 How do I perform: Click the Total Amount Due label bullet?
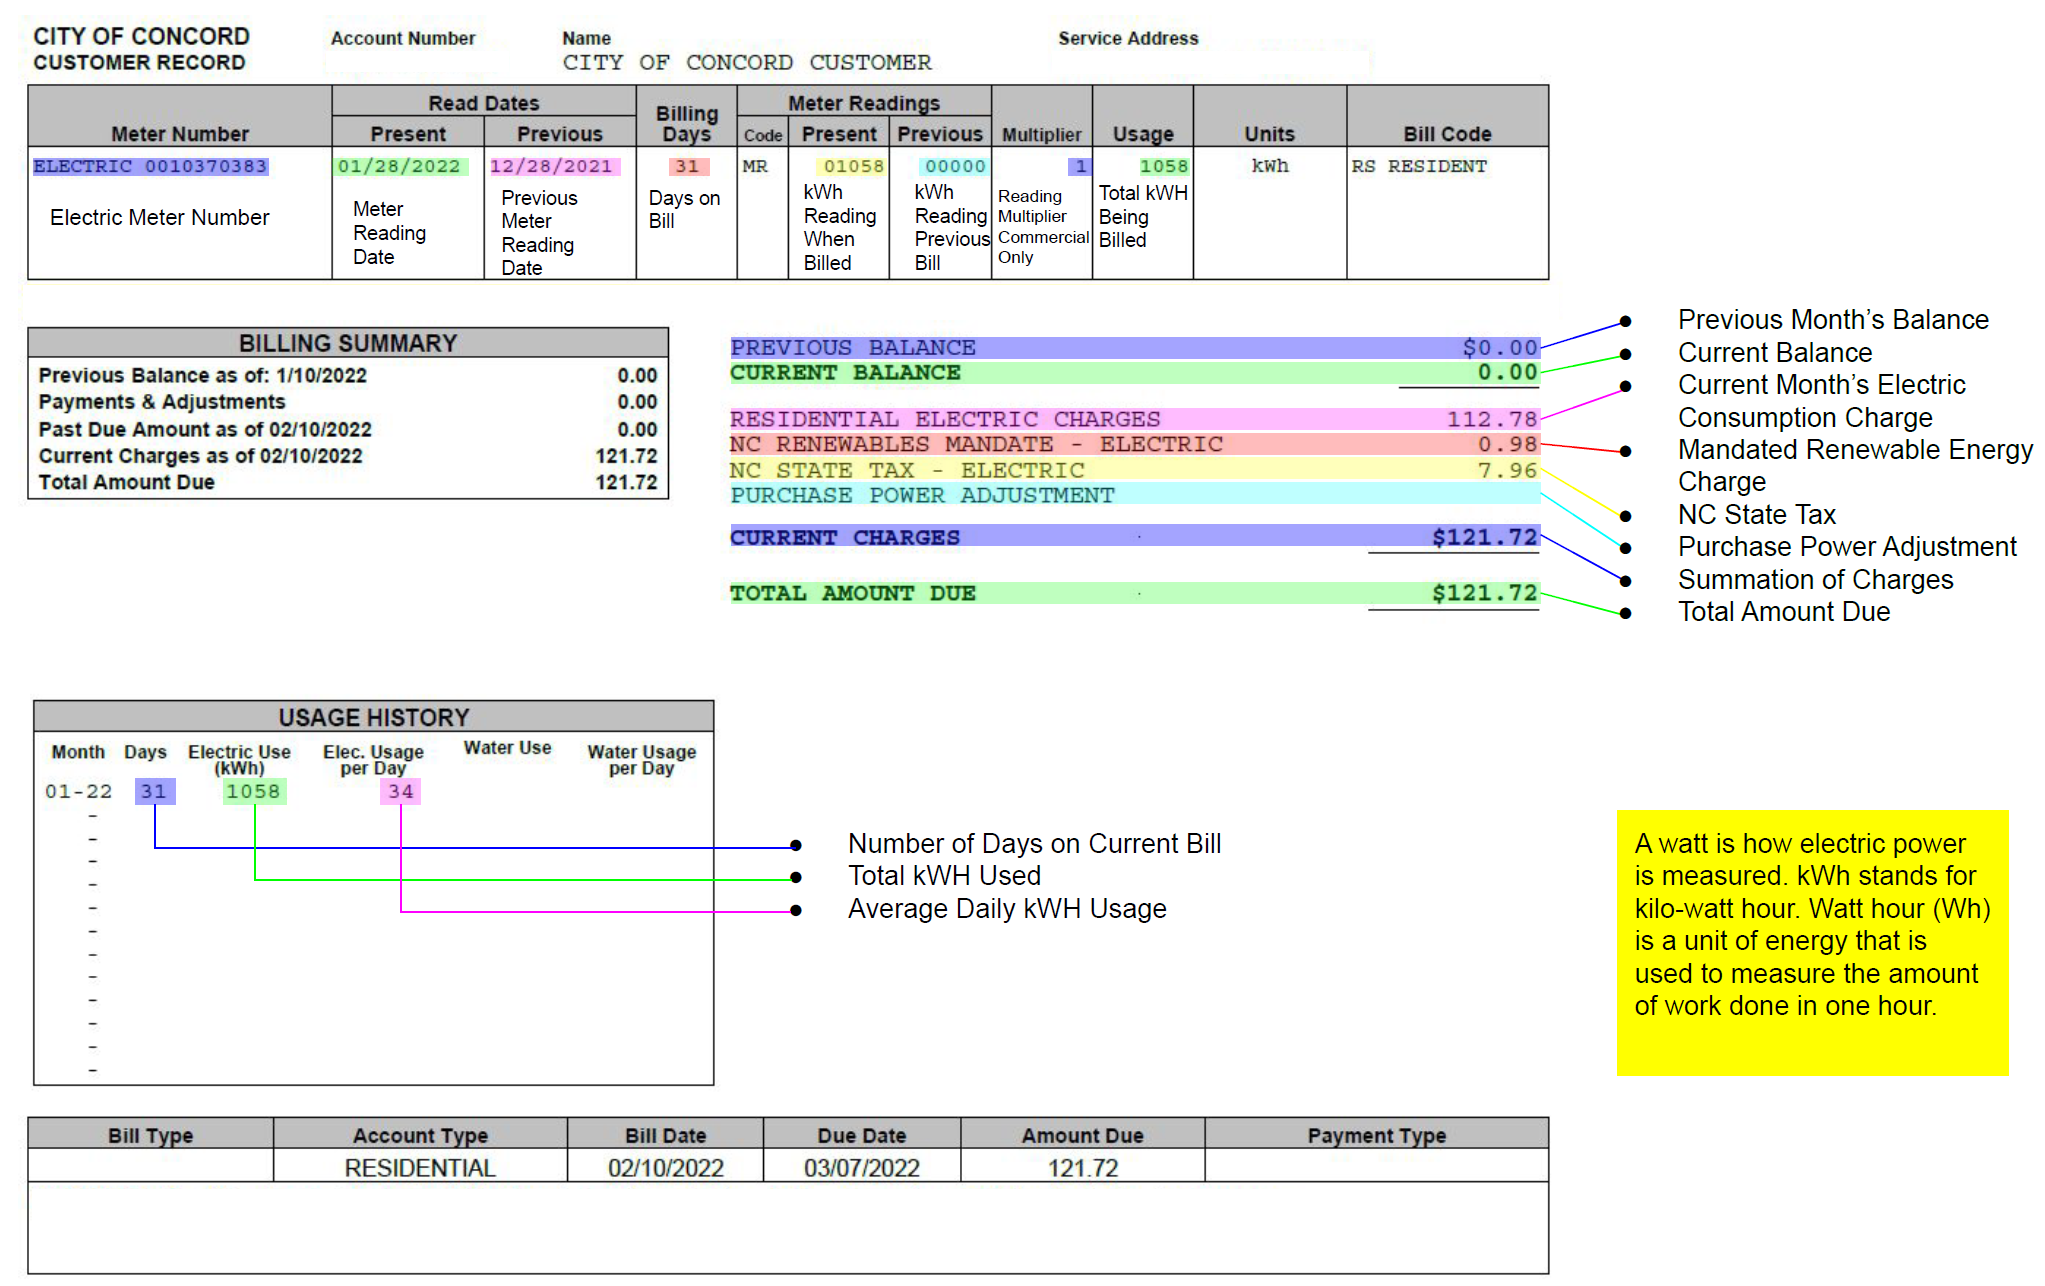(x=1625, y=613)
